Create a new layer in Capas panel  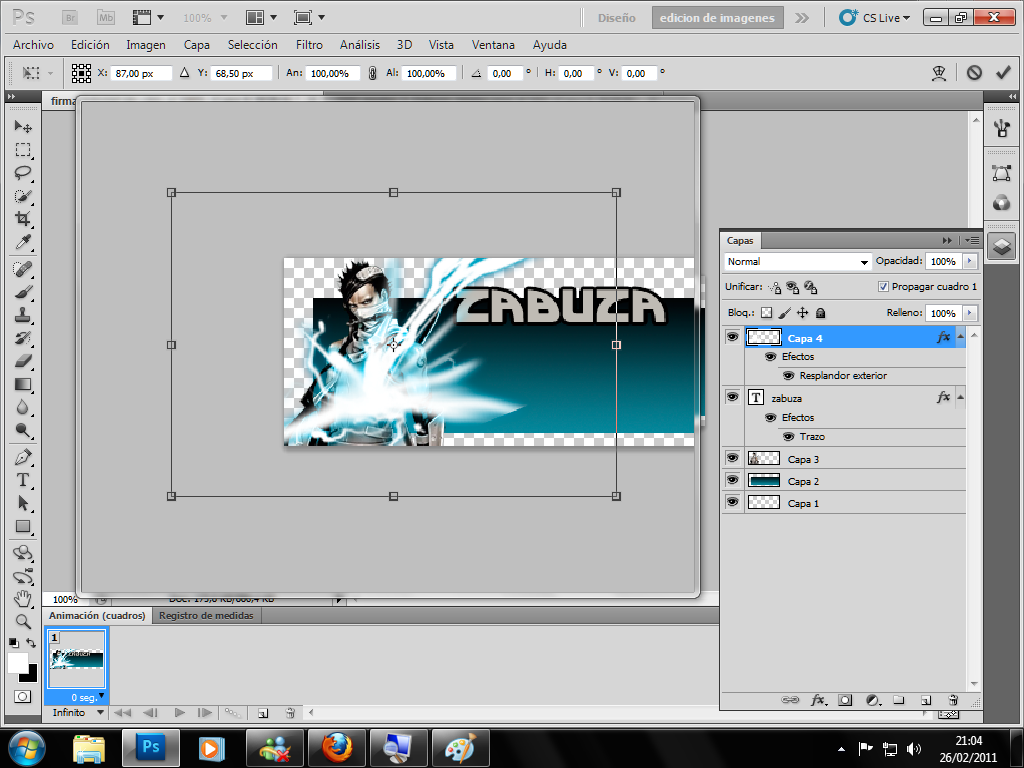tap(925, 700)
